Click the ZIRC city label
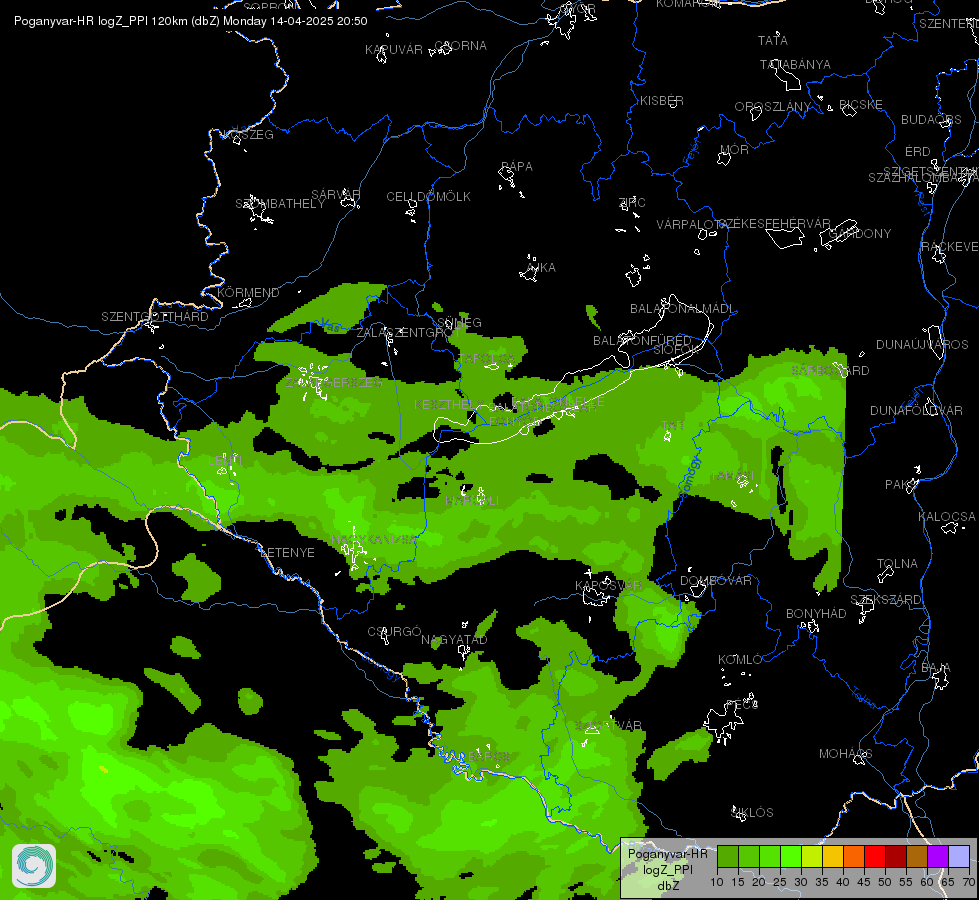979x900 pixels. [632, 202]
